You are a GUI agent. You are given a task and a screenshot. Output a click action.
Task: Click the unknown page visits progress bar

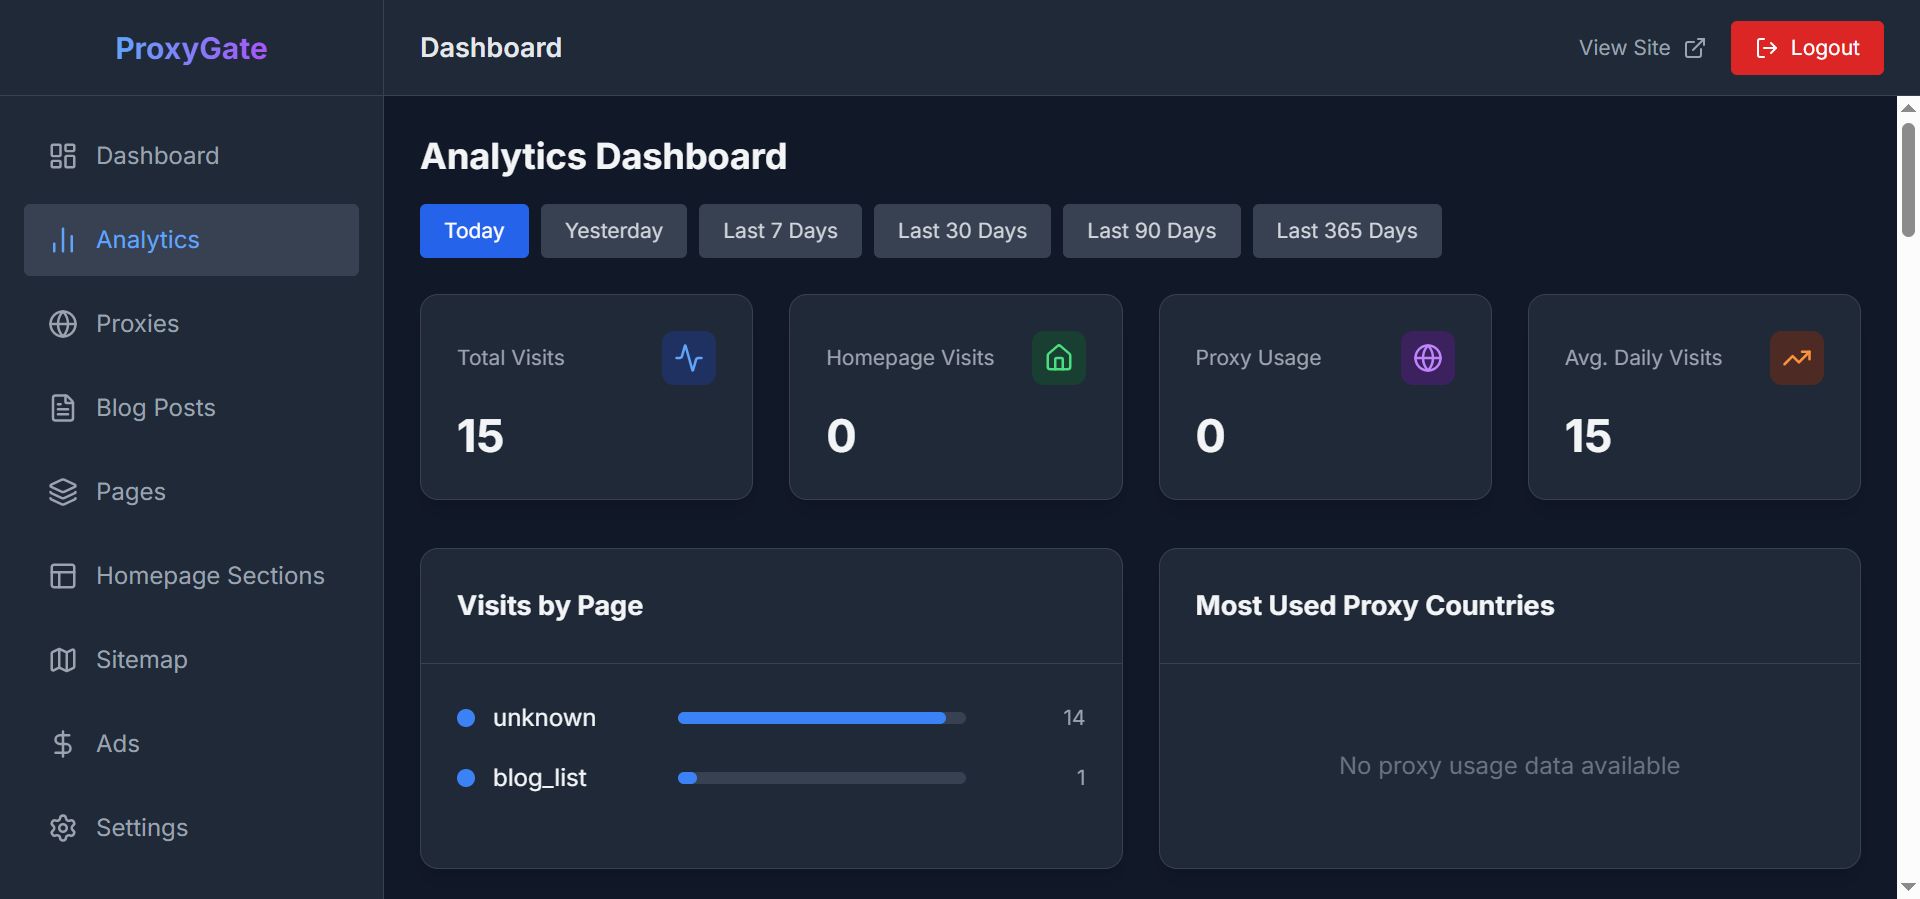[821, 718]
